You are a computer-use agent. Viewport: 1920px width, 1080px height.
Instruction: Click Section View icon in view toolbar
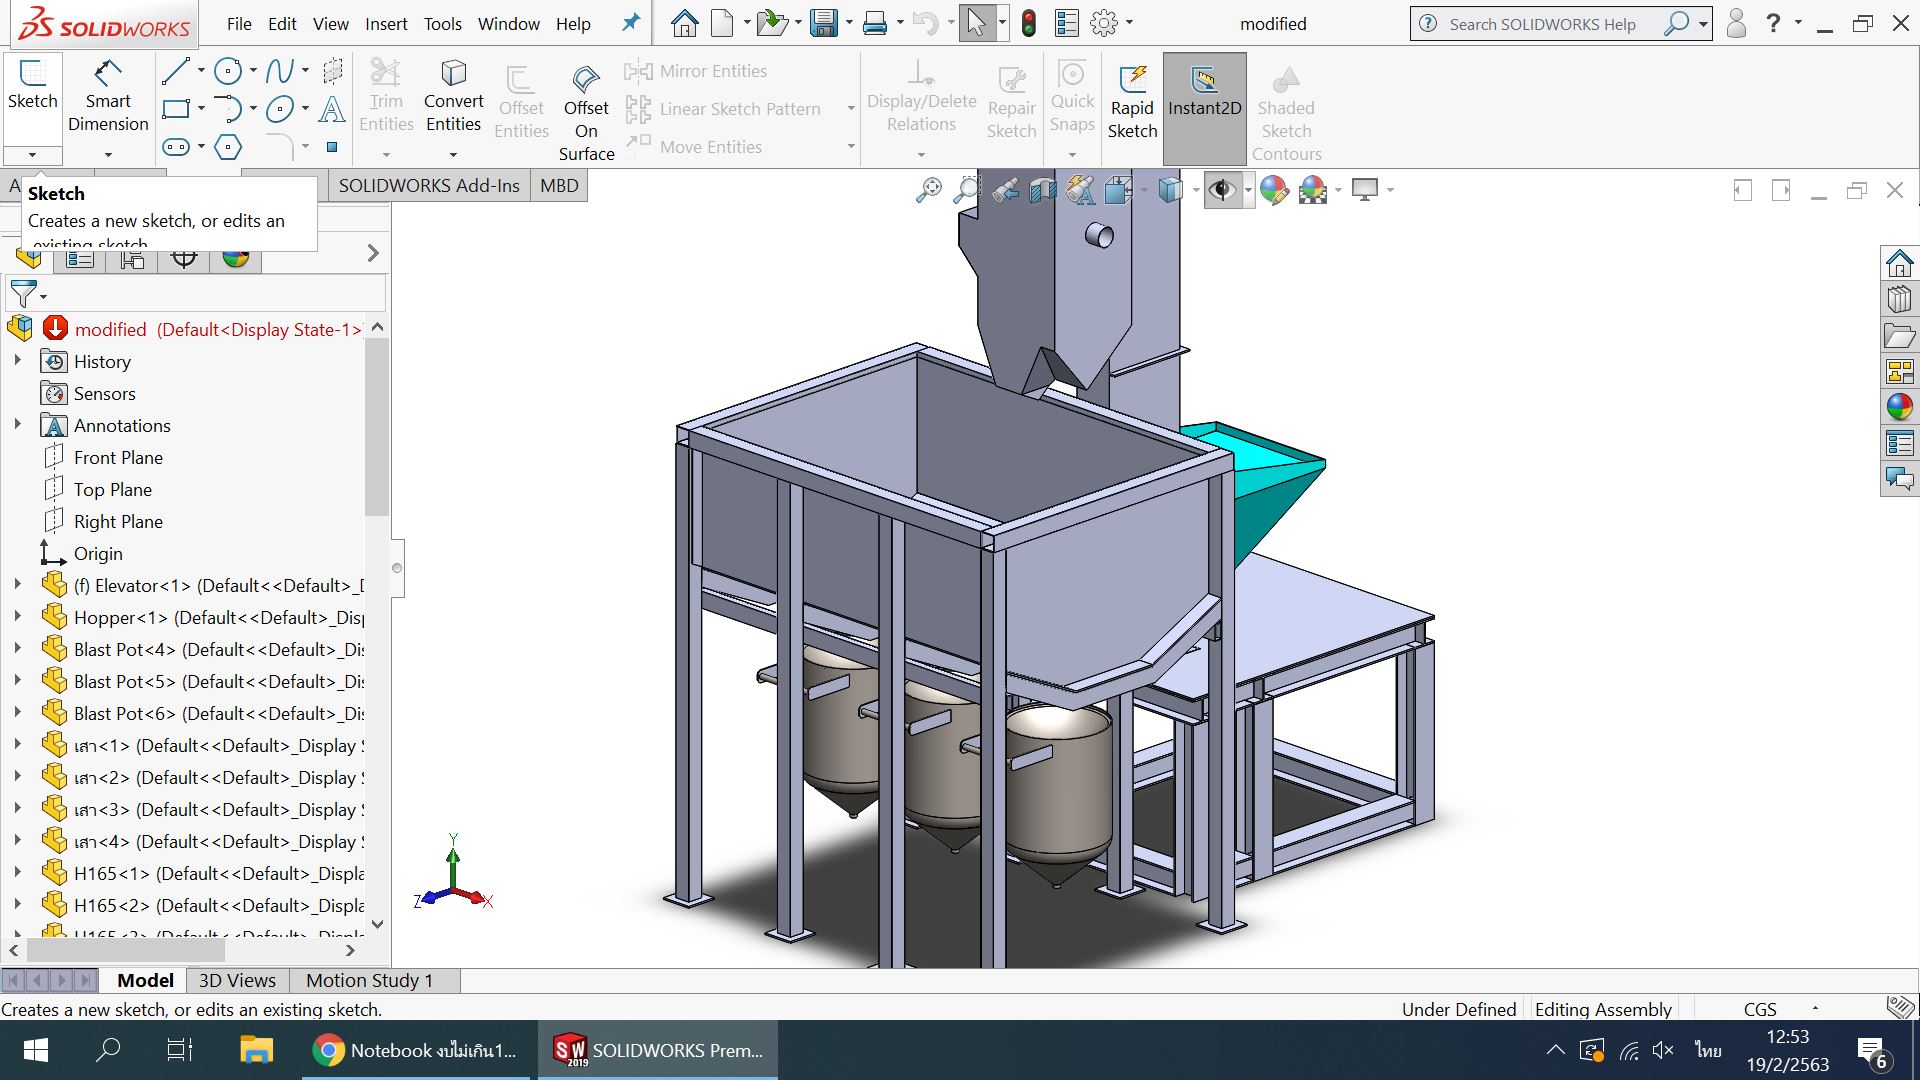[1043, 190]
